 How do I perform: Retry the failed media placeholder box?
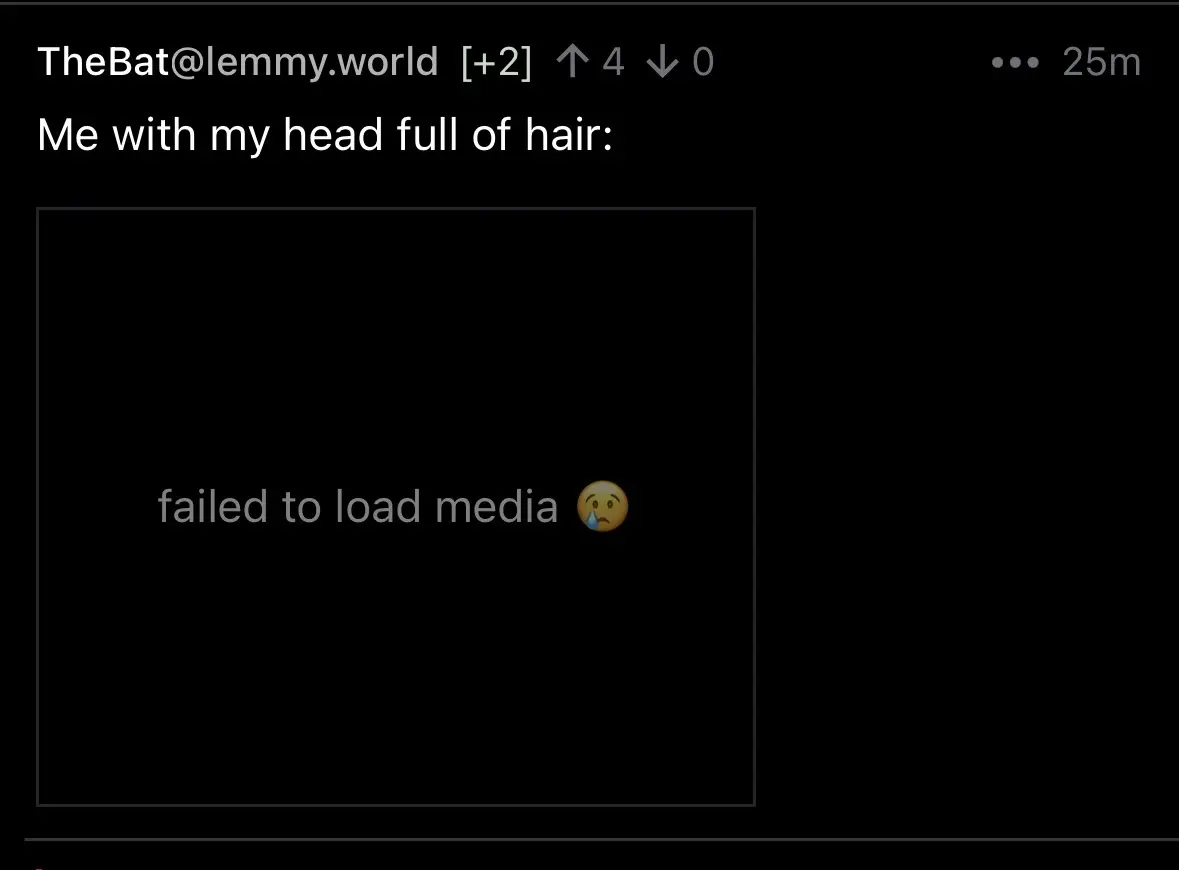coord(396,507)
